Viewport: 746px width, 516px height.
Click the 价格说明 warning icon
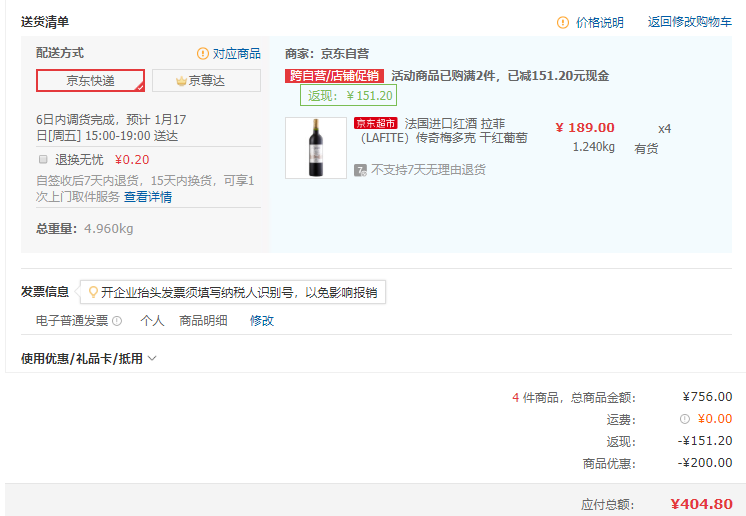(x=563, y=22)
